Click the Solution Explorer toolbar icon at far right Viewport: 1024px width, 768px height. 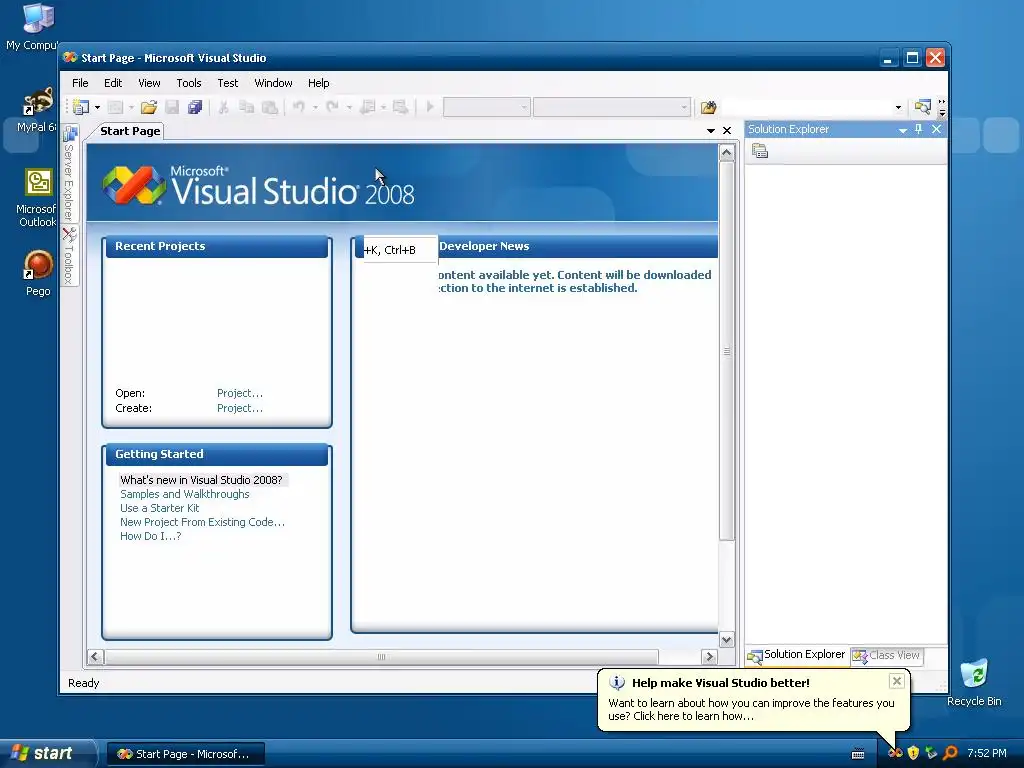point(922,107)
